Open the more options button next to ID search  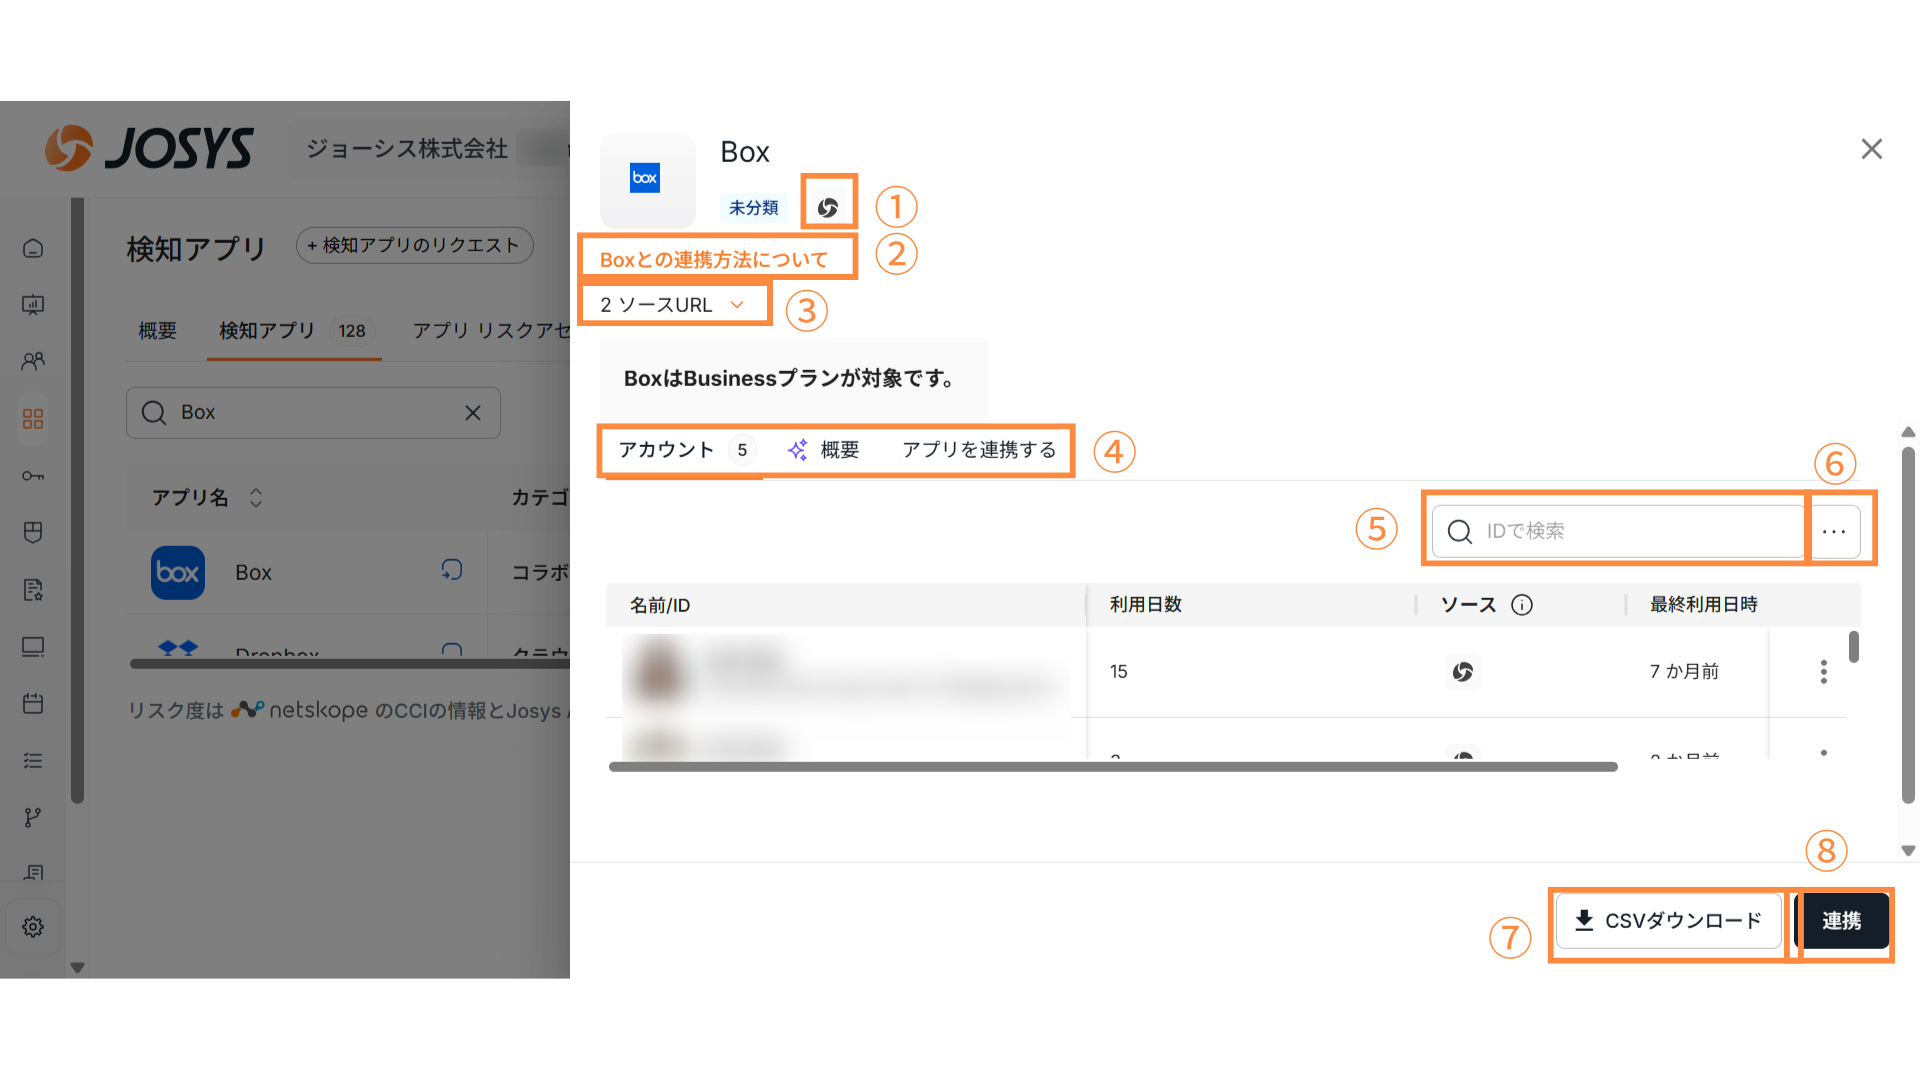pyautogui.click(x=1834, y=531)
